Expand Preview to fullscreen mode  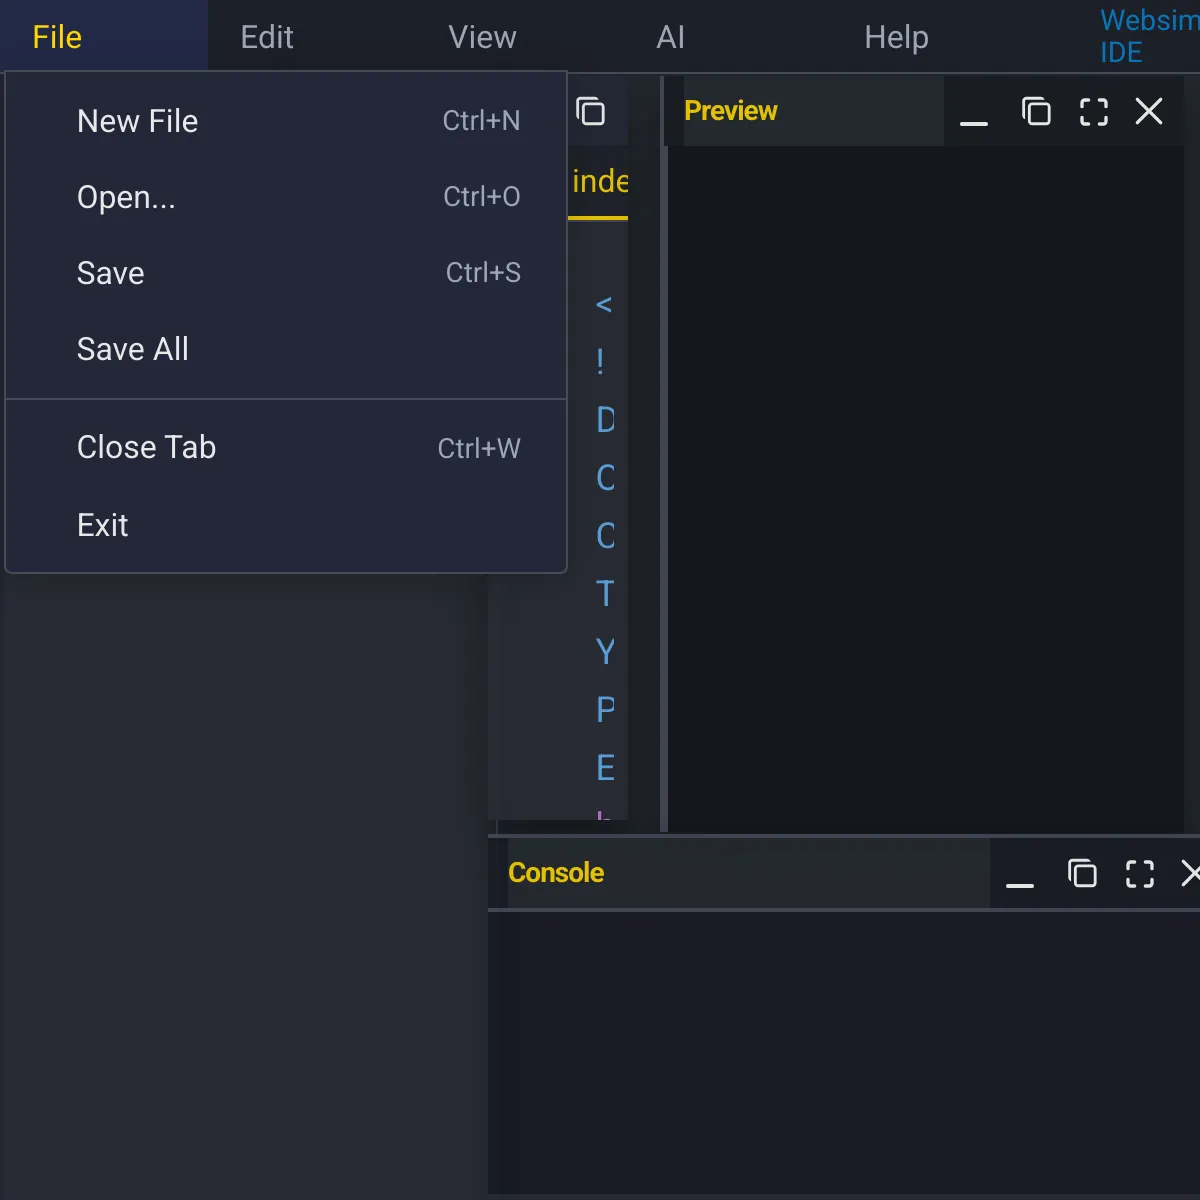tap(1093, 112)
